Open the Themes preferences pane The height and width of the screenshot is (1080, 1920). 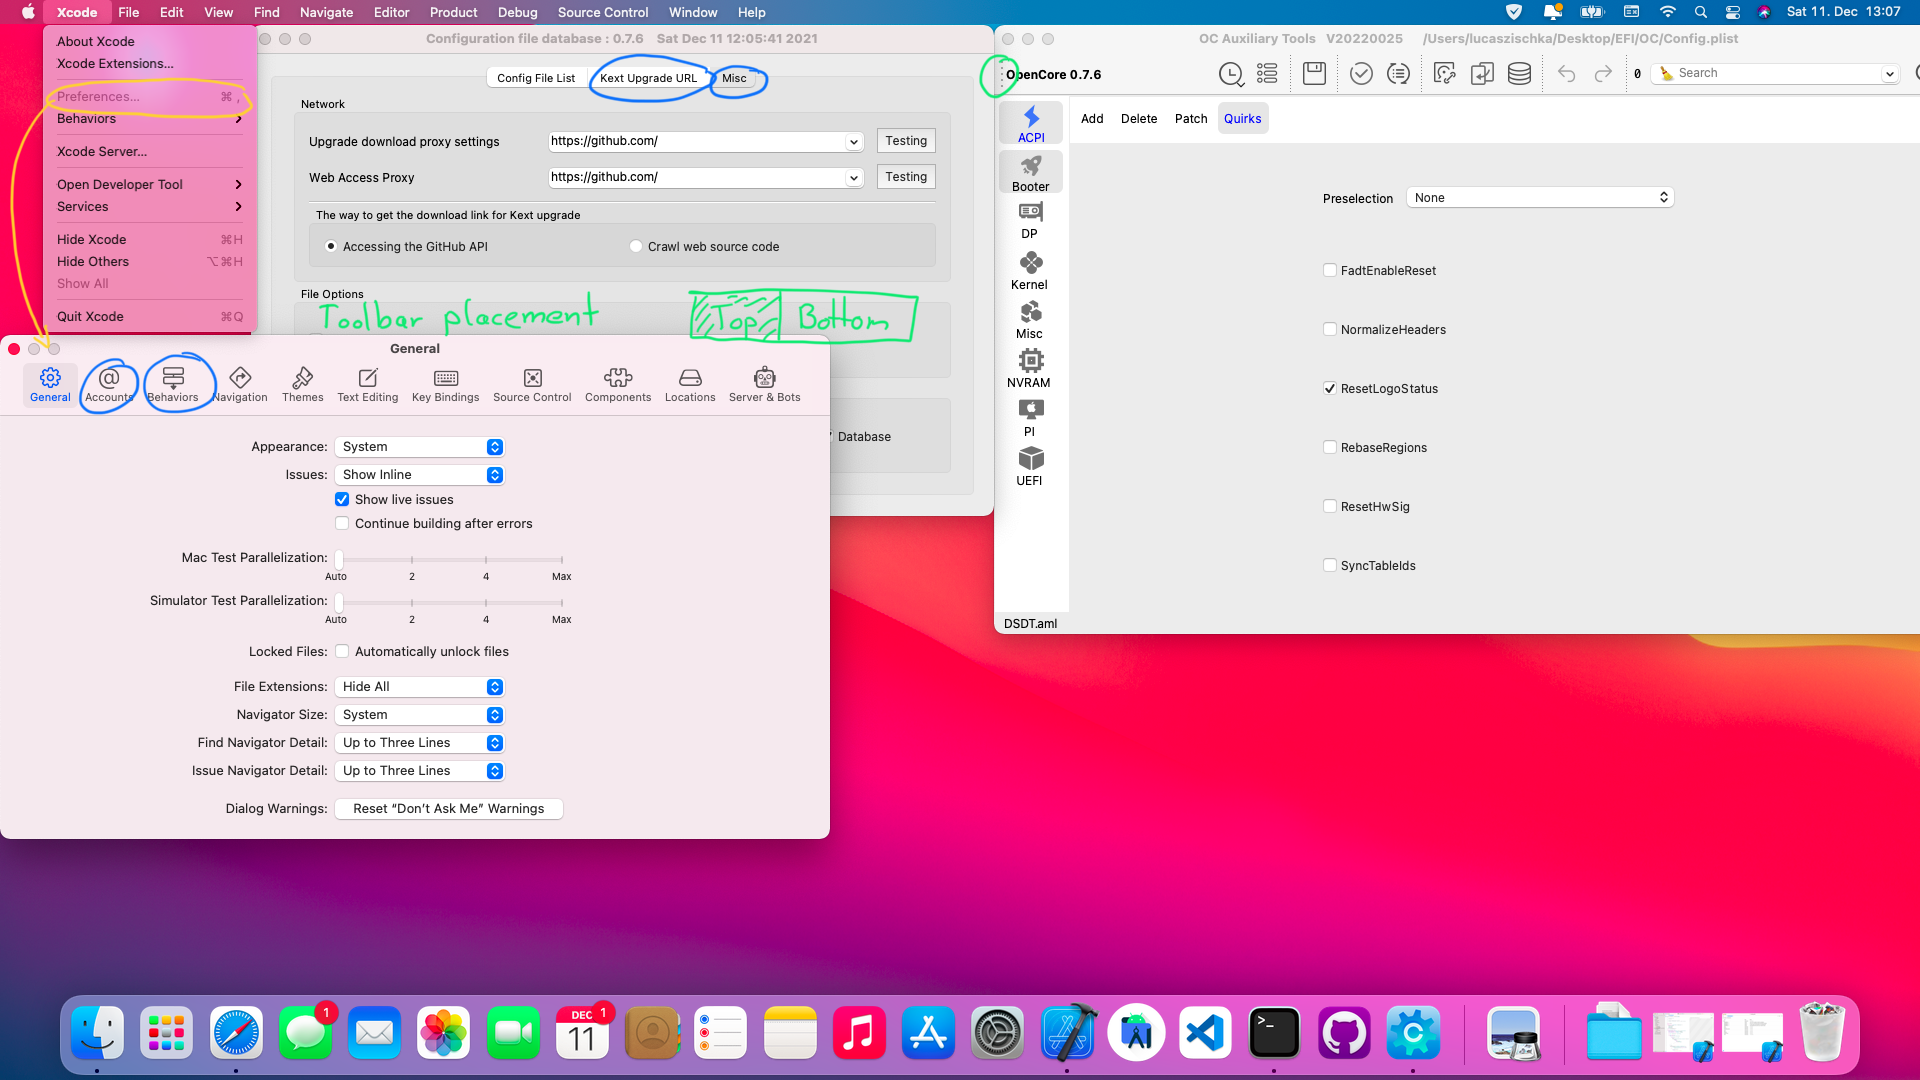coord(302,385)
